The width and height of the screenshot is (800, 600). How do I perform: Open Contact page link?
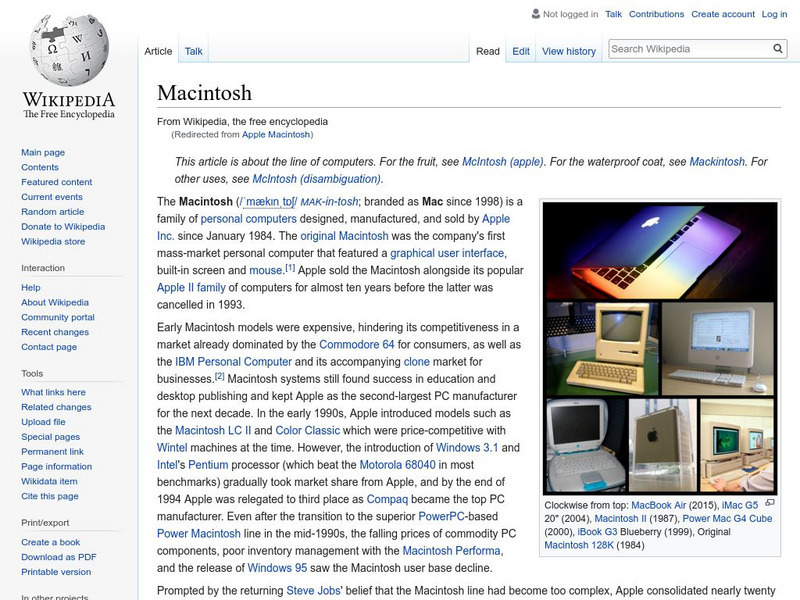[49, 346]
